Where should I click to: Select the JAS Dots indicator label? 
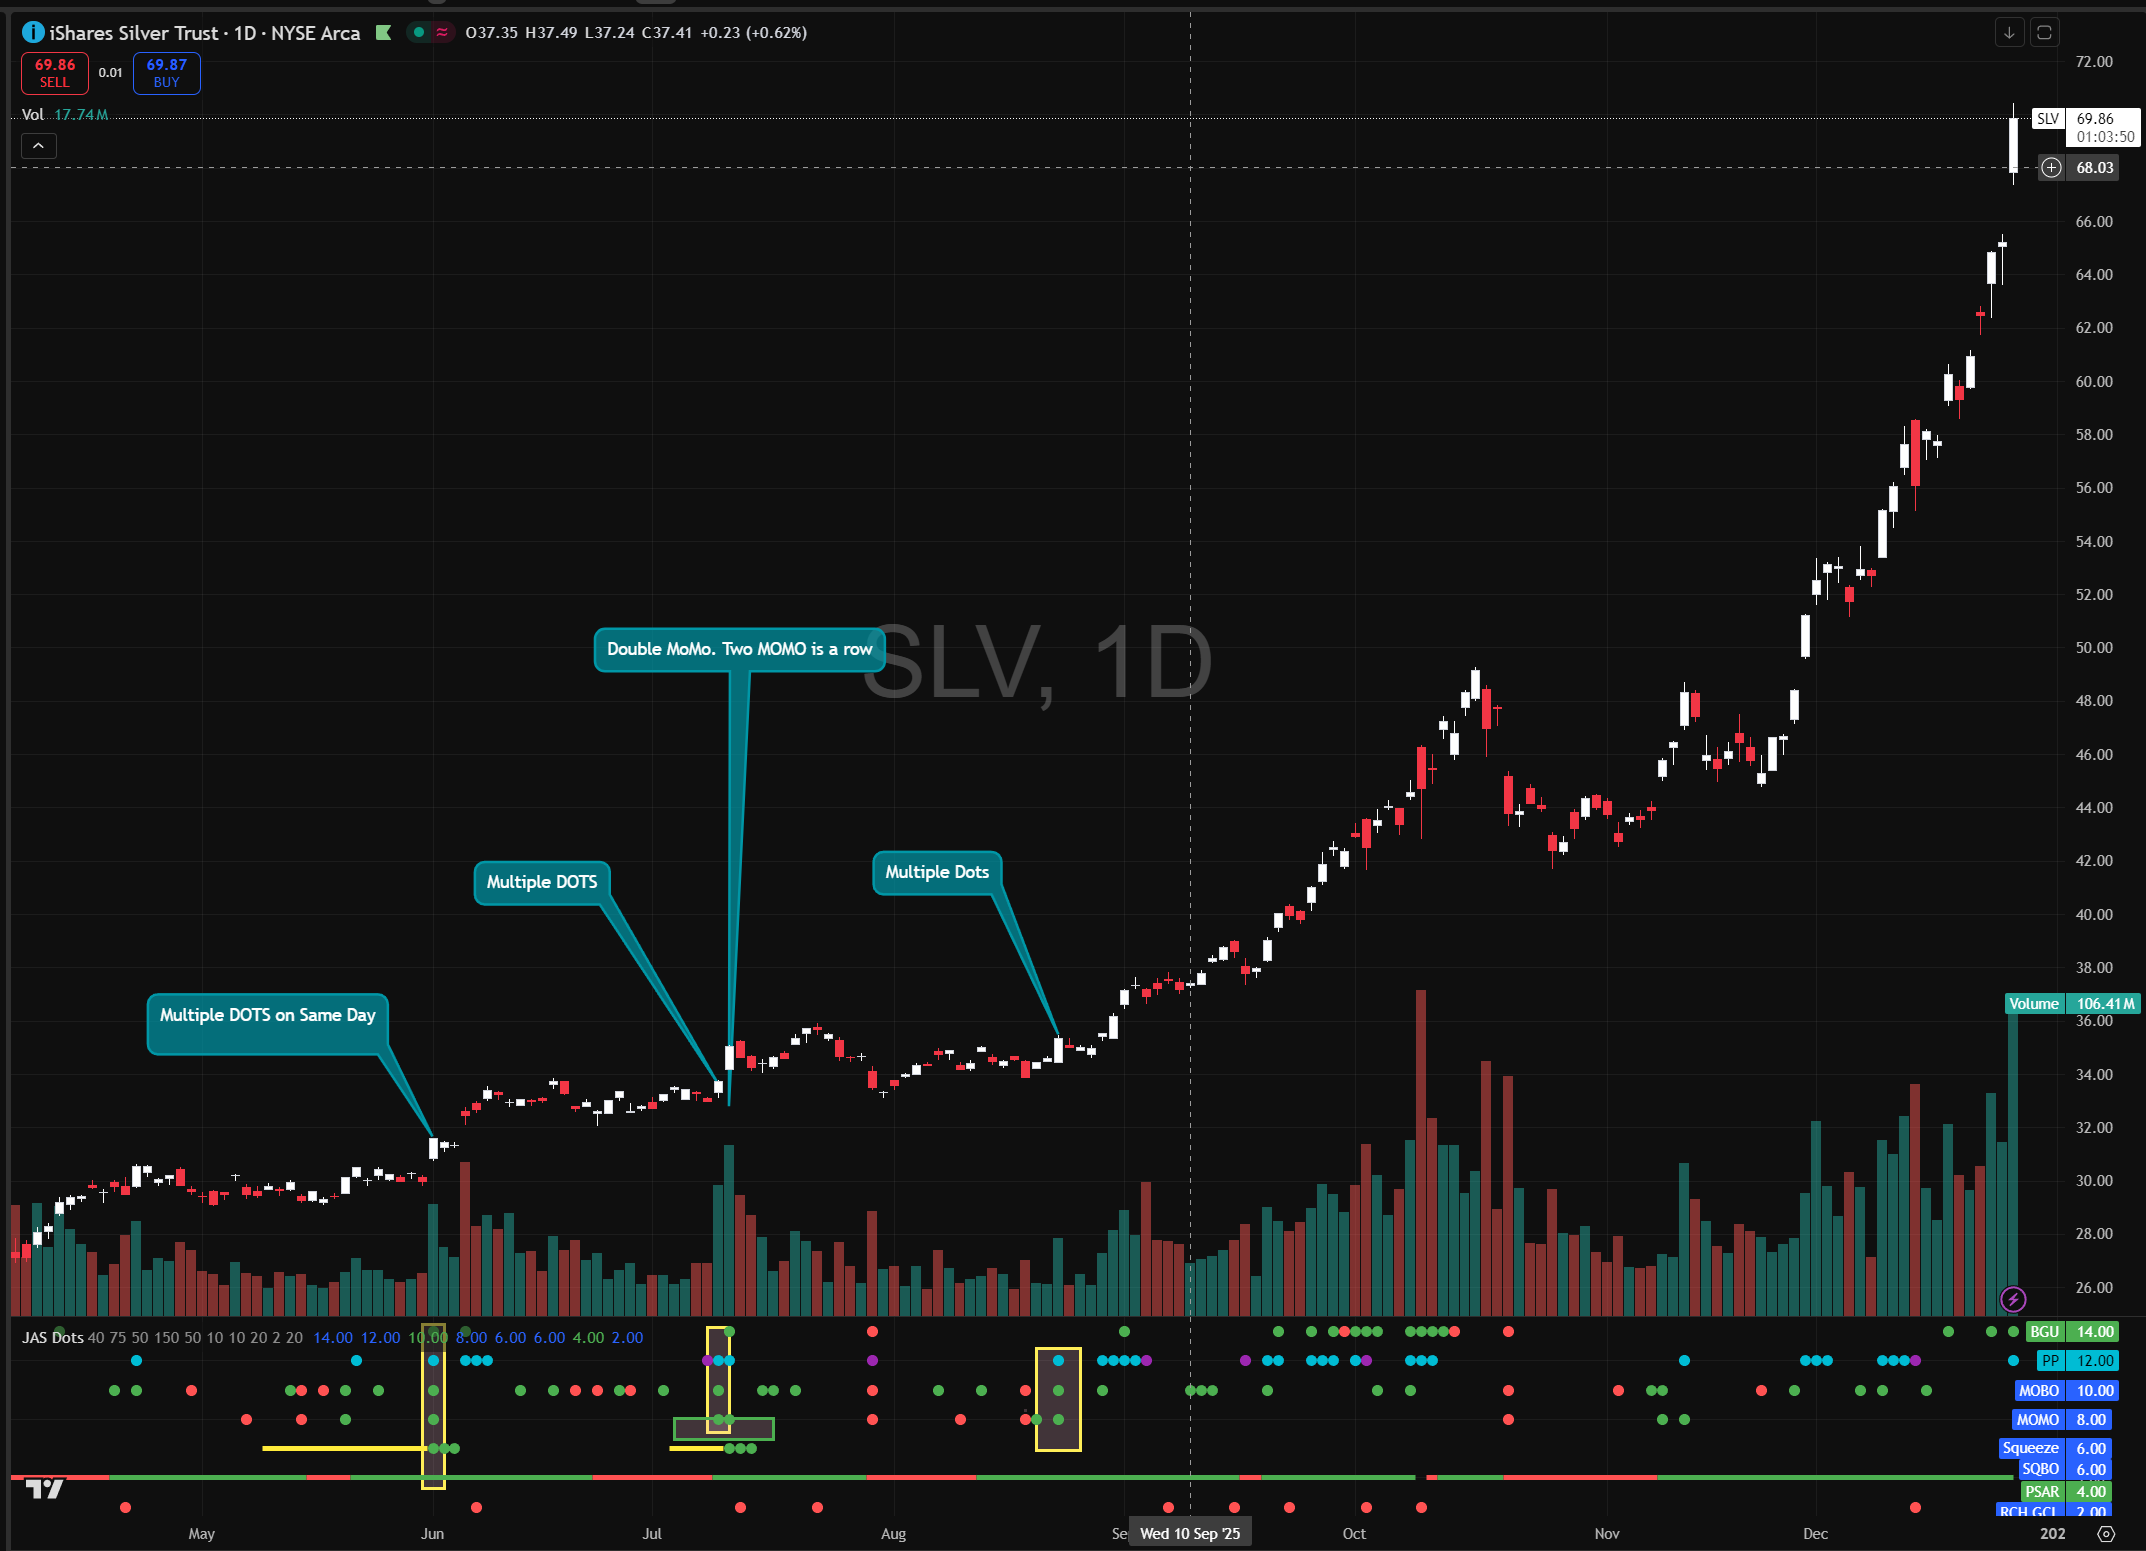[52, 1337]
